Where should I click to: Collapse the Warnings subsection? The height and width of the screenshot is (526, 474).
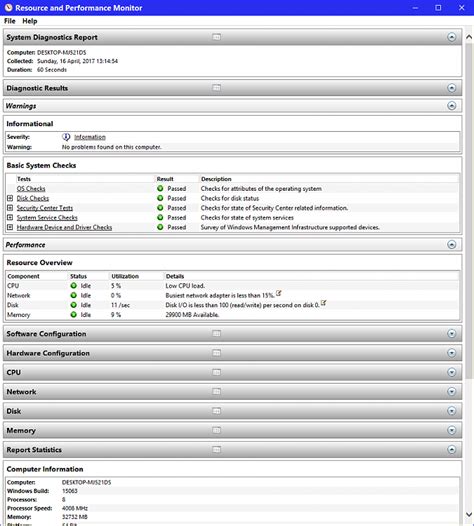[x=452, y=106]
